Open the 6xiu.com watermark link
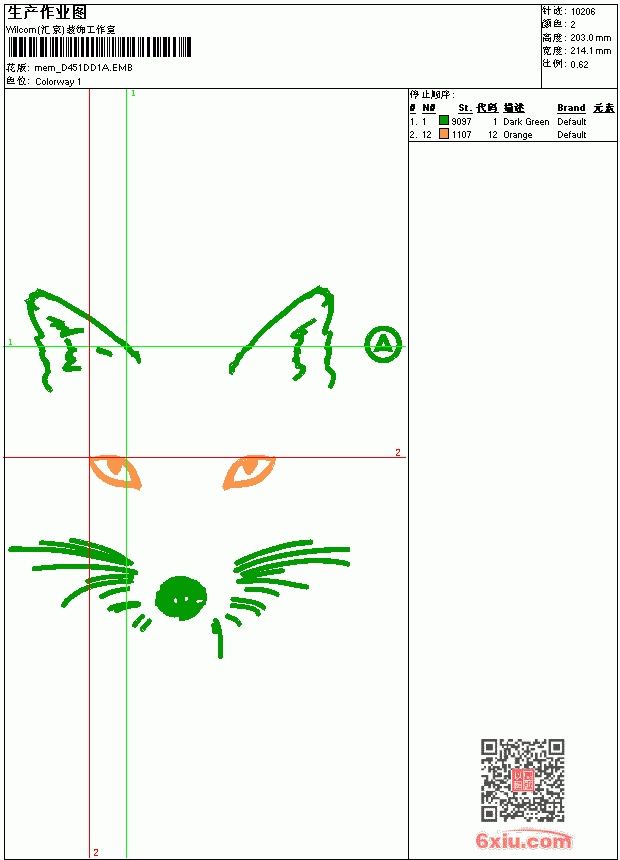This screenshot has width=620, height=860. pyautogui.click(x=523, y=840)
